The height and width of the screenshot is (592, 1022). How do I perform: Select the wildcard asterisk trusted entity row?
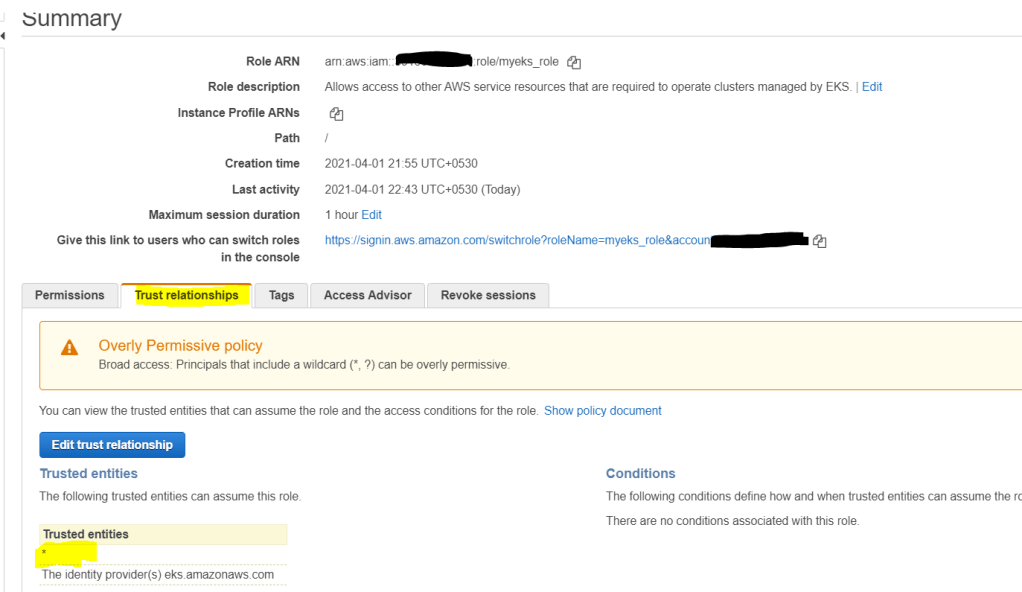[x=45, y=553]
